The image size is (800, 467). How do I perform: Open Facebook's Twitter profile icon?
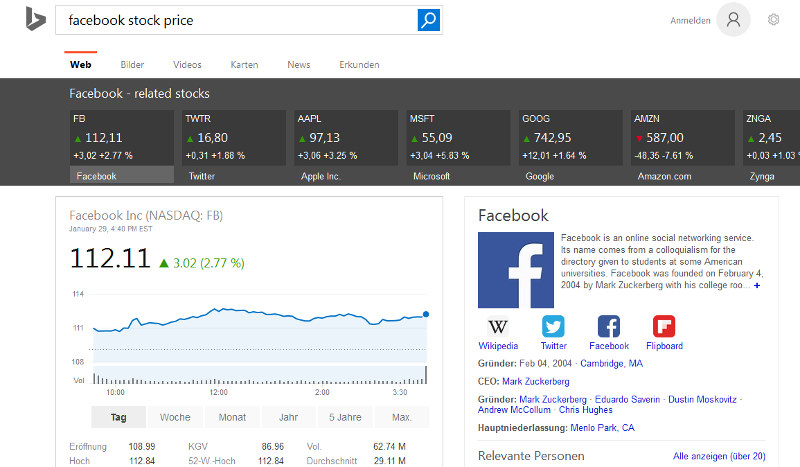[553, 327]
